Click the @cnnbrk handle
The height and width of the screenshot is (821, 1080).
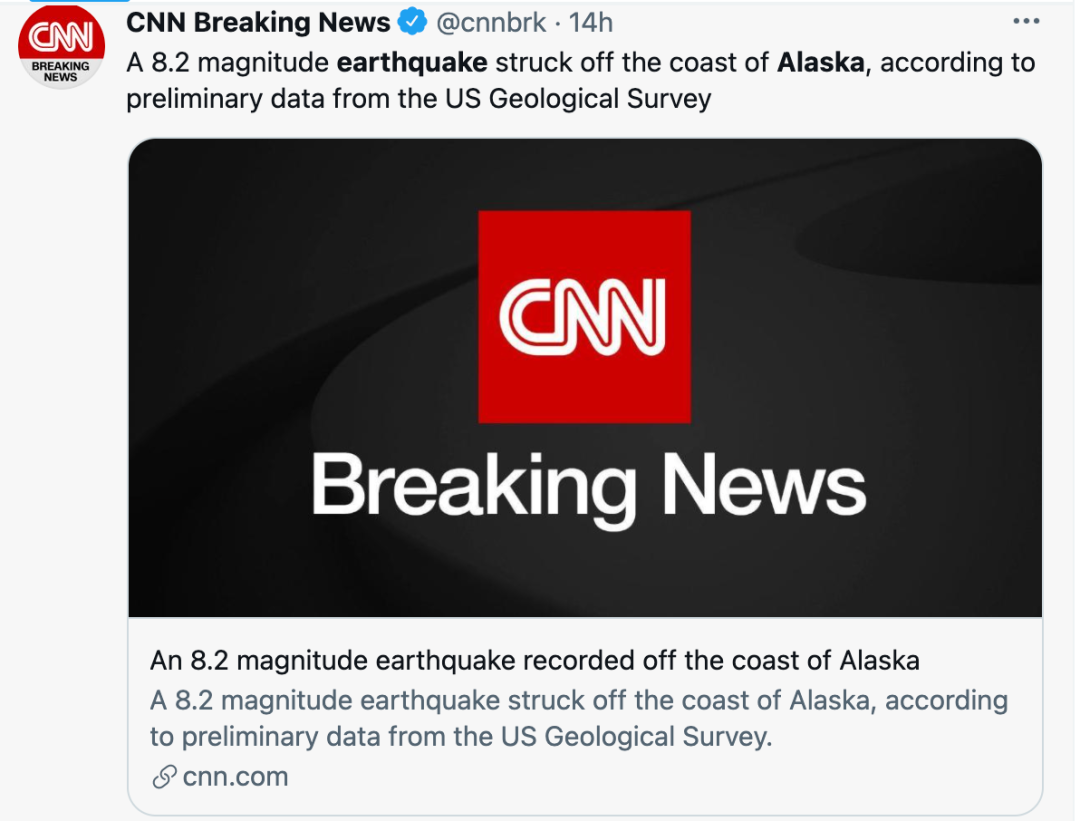491,22
